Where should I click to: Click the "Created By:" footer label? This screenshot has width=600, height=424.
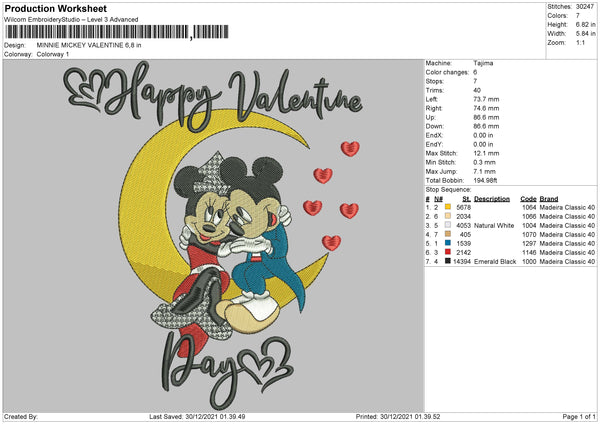tap(21, 416)
